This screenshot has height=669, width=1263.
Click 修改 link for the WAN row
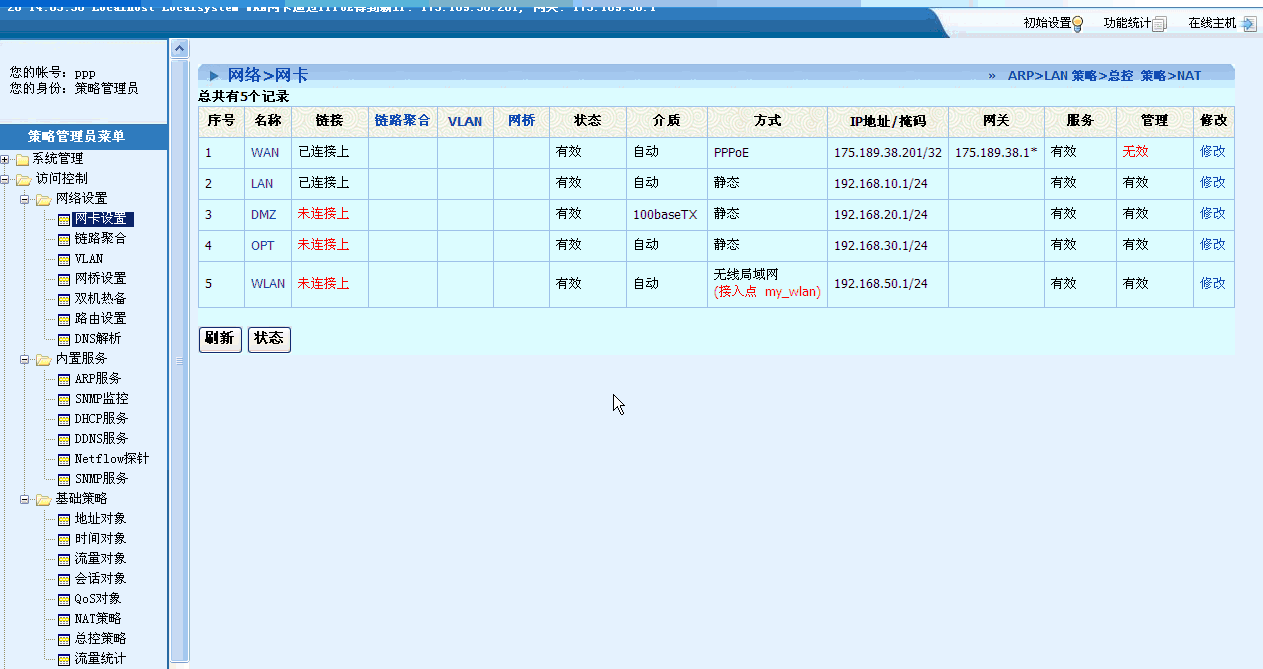tap(1212, 152)
